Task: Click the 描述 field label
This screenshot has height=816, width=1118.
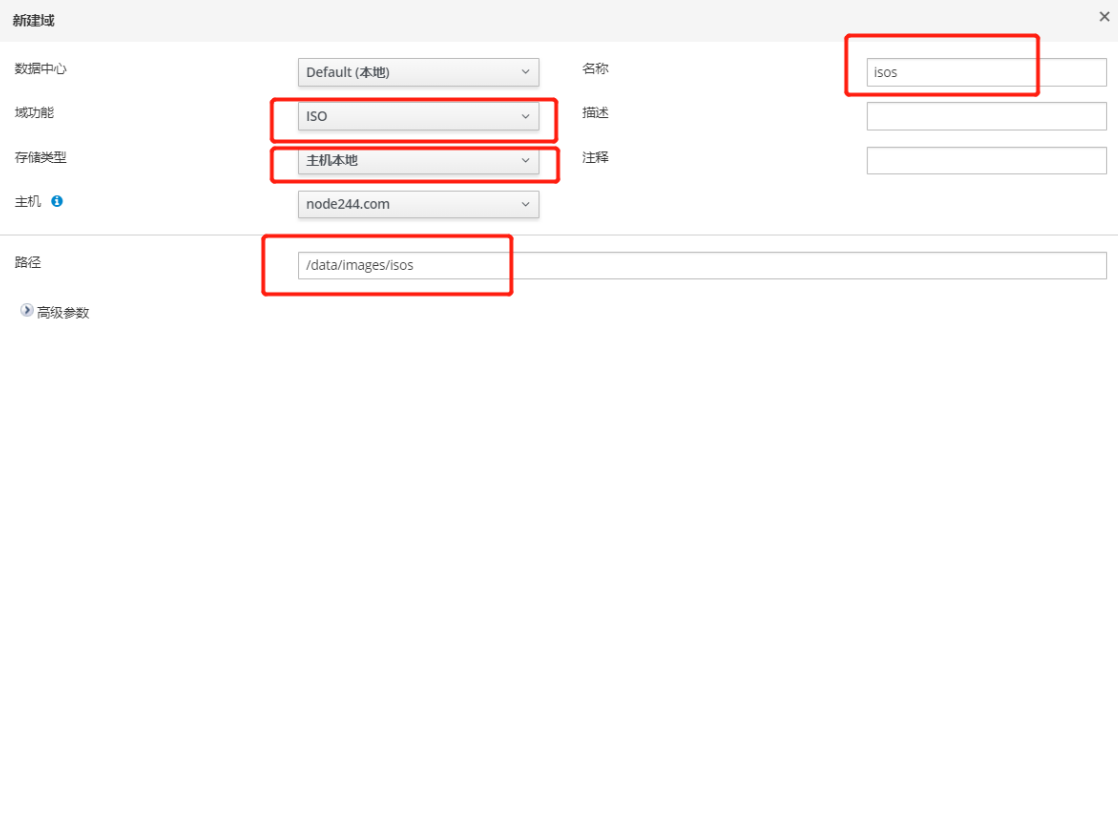Action: 595,113
